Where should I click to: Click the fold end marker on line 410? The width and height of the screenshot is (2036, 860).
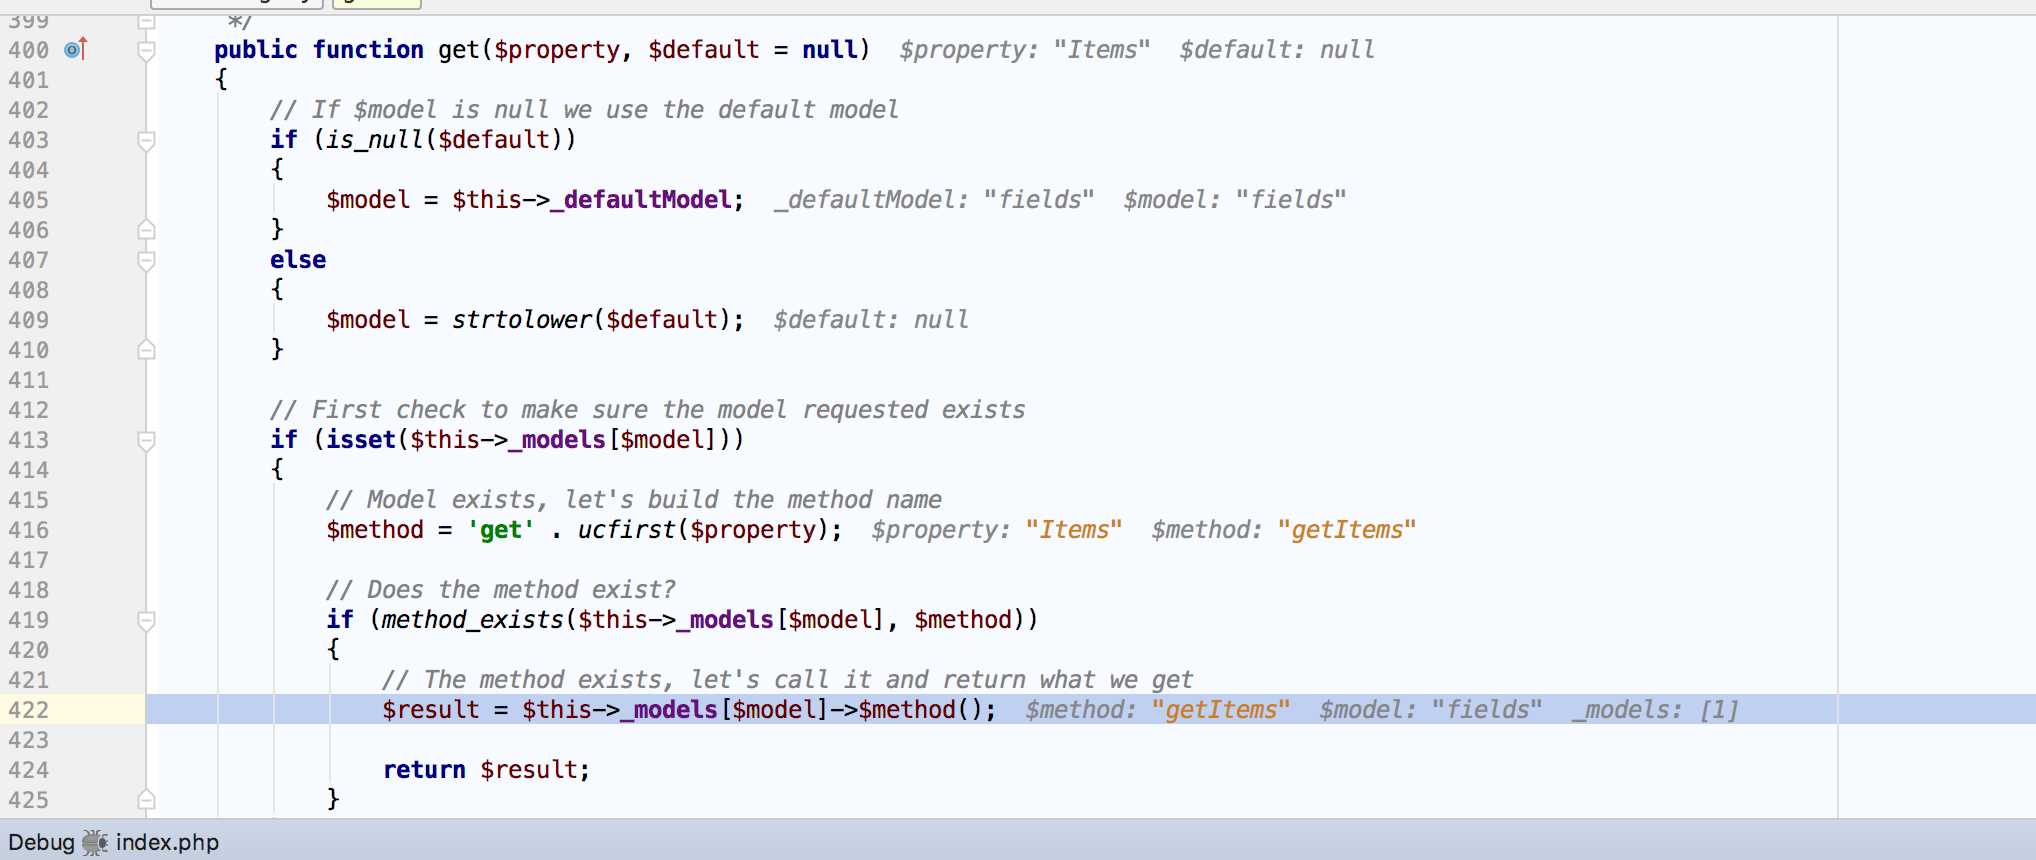click(x=146, y=350)
